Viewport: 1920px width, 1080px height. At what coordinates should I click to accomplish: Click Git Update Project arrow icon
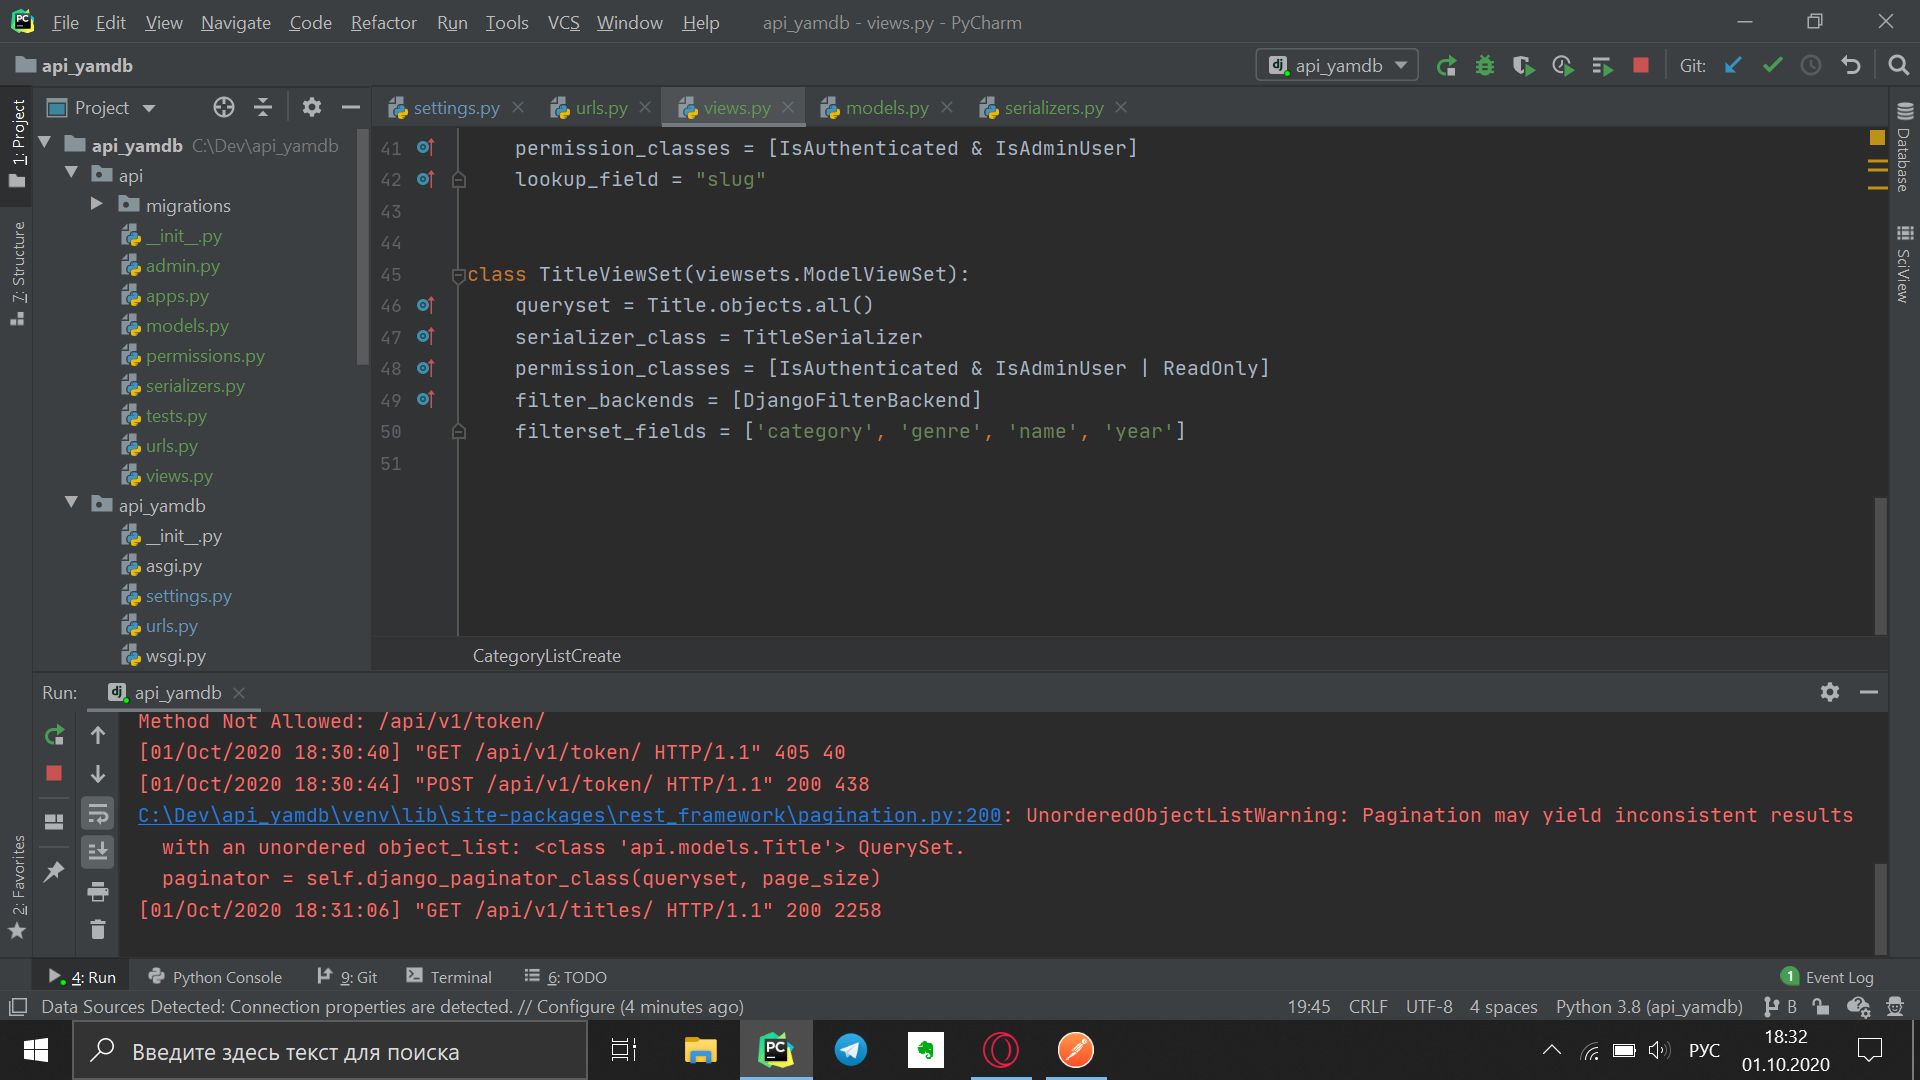coord(1733,66)
